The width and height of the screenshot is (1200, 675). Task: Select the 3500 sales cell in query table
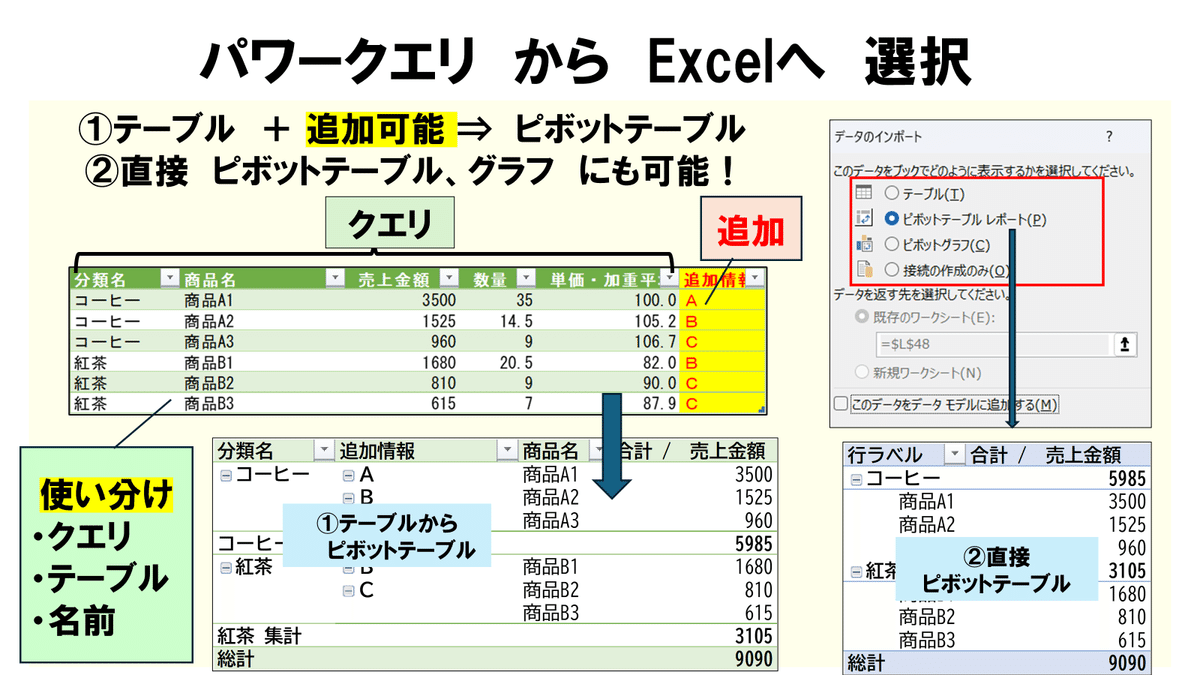[438, 299]
